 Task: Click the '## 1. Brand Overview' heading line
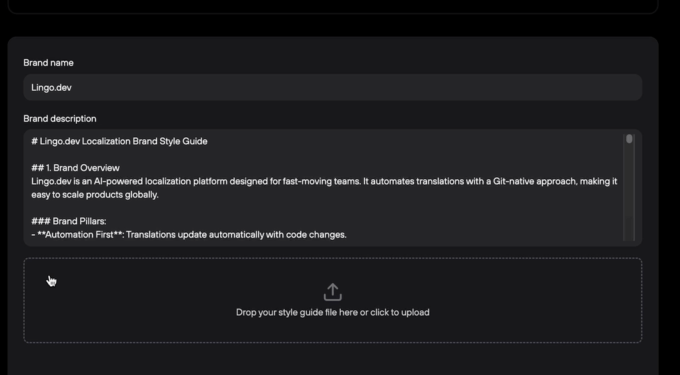tap(75, 168)
